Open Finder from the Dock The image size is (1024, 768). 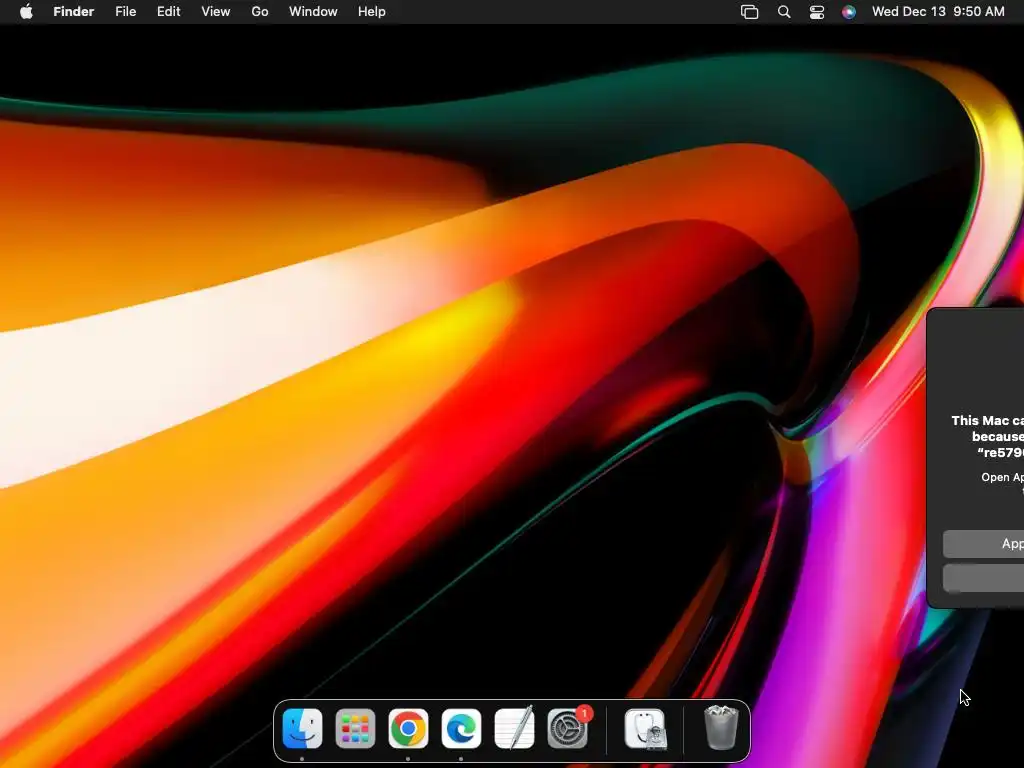tap(302, 728)
